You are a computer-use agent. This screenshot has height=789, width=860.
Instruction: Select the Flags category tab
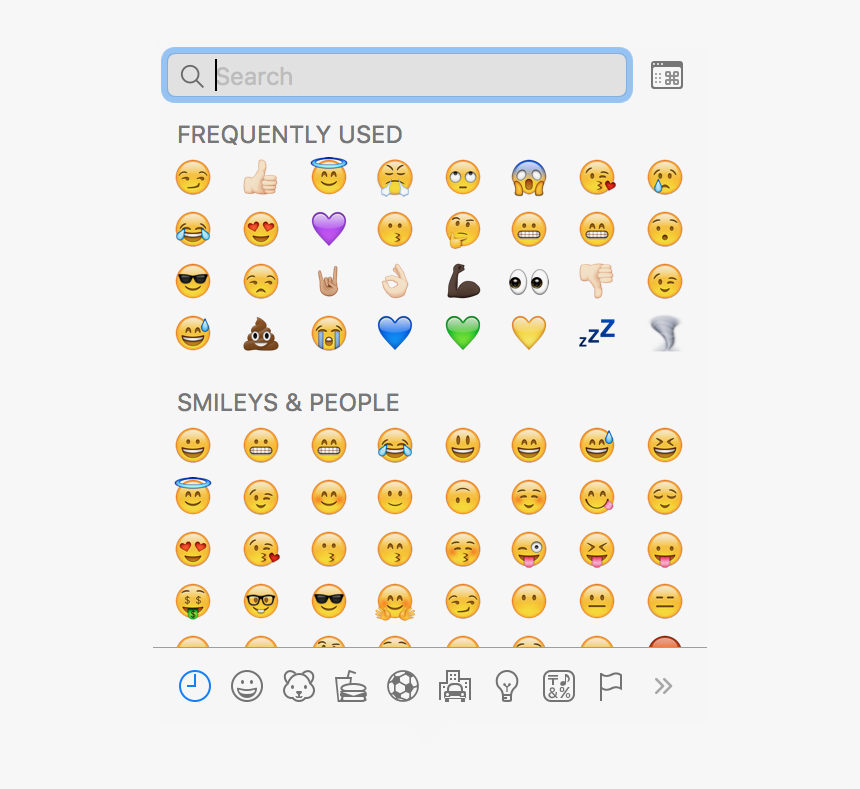(610, 686)
